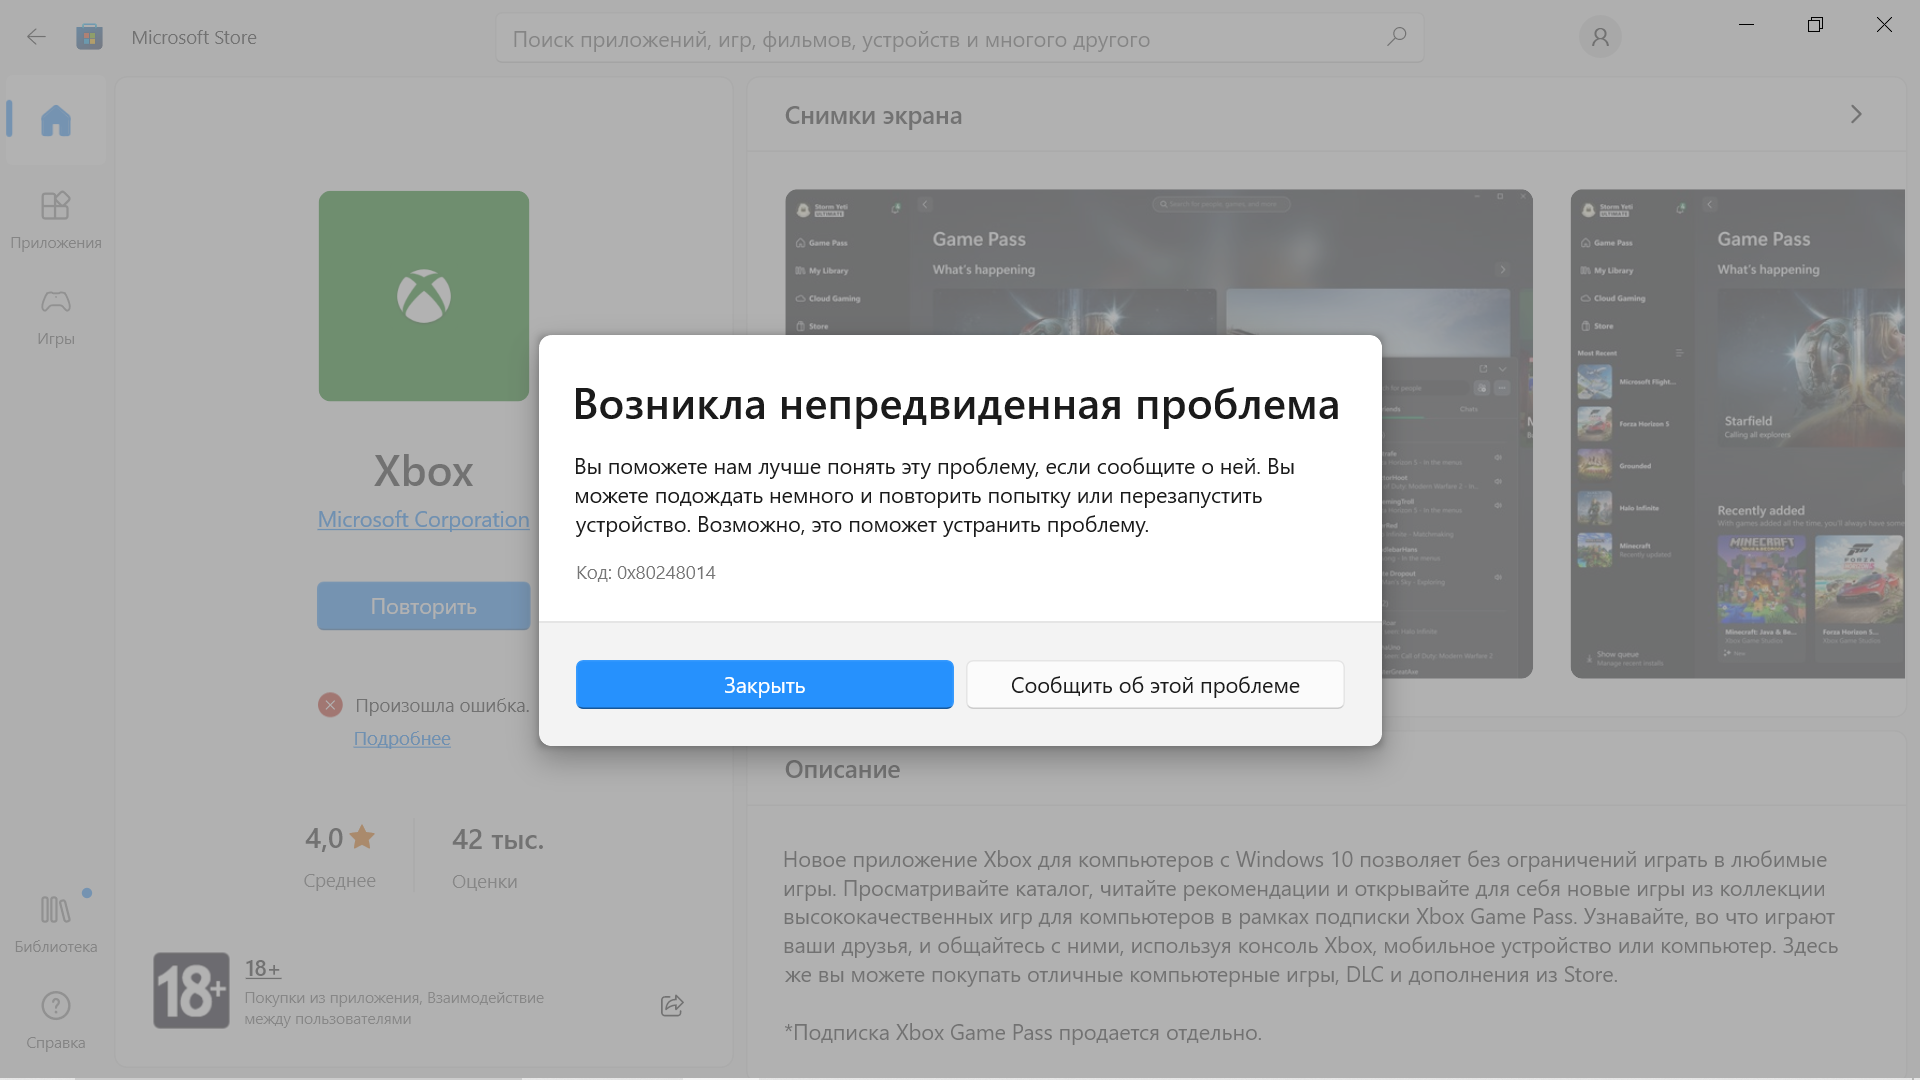Click the search magnifier icon

tap(1396, 37)
